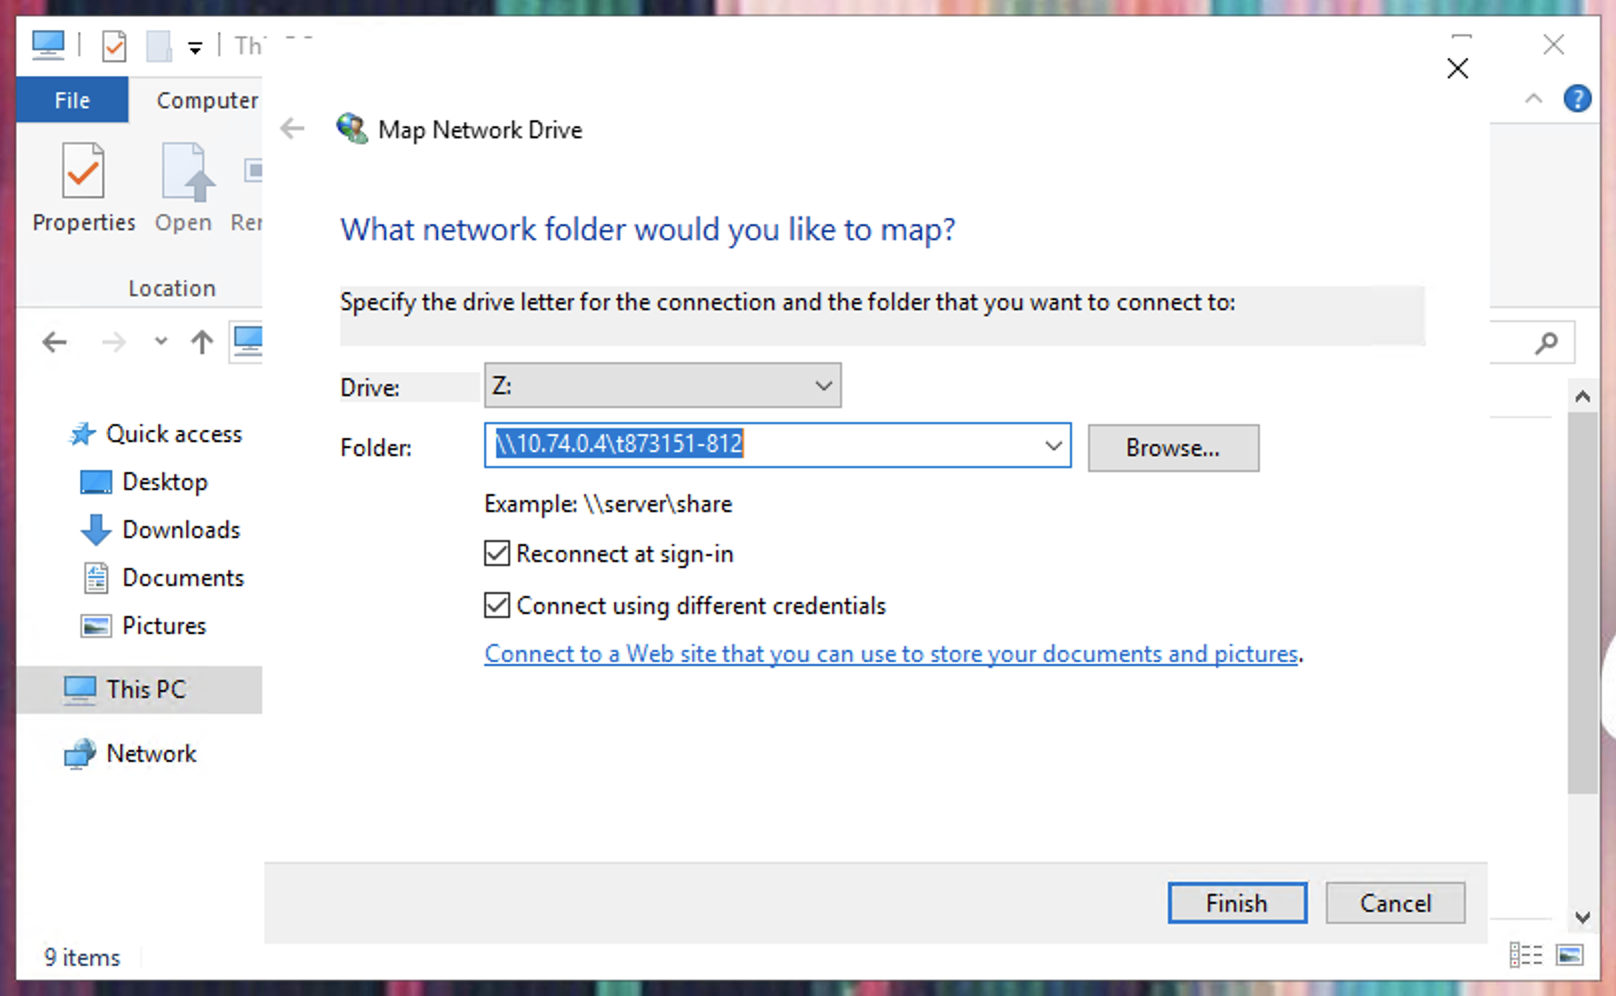Switch to details view icon in status bar
The height and width of the screenshot is (996, 1616).
click(1525, 955)
